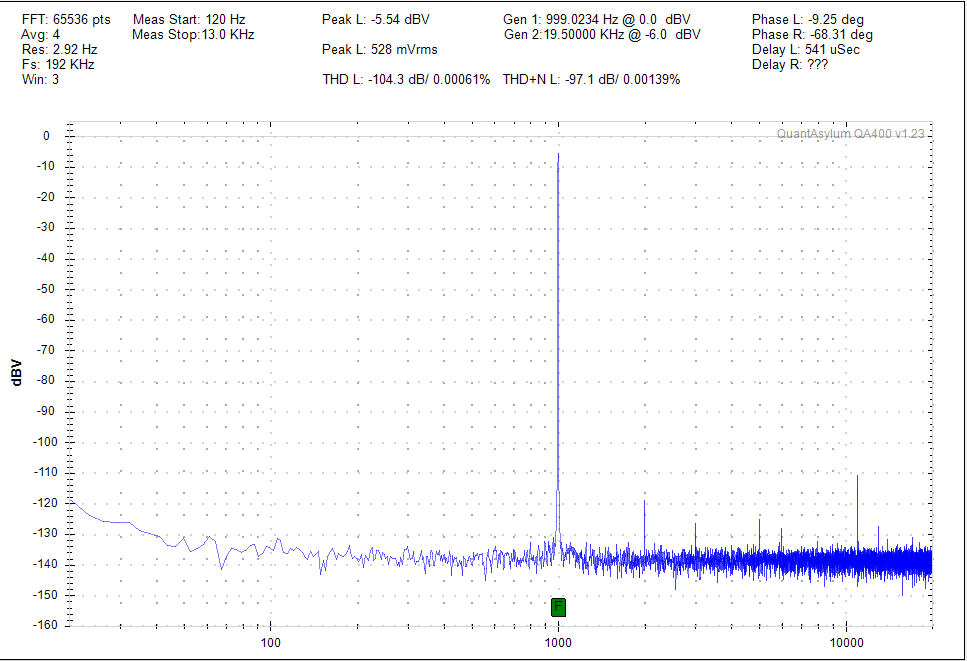967x661 pixels.
Task: Click the 10000 Hz x-axis label
Action: [846, 643]
